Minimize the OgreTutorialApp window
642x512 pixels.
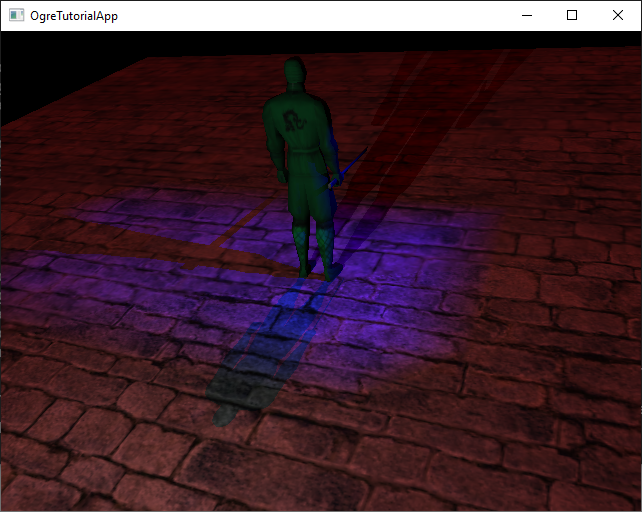coord(527,16)
